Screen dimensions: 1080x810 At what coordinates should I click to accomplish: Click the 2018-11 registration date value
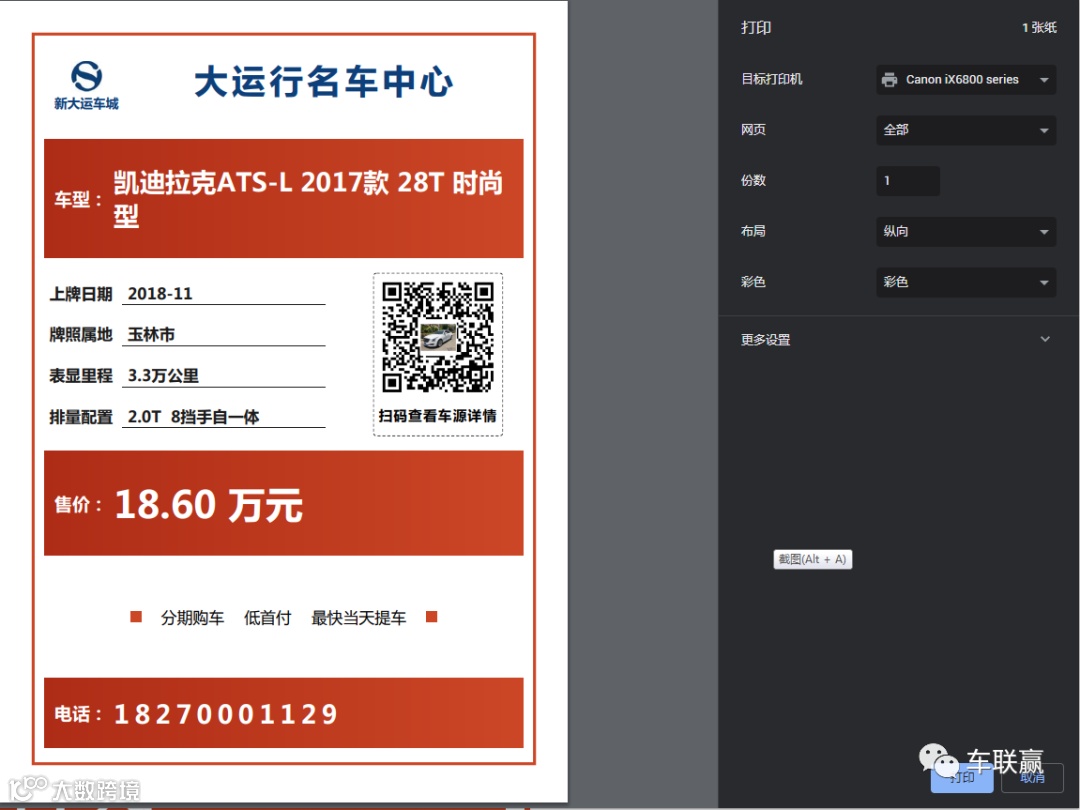point(160,294)
